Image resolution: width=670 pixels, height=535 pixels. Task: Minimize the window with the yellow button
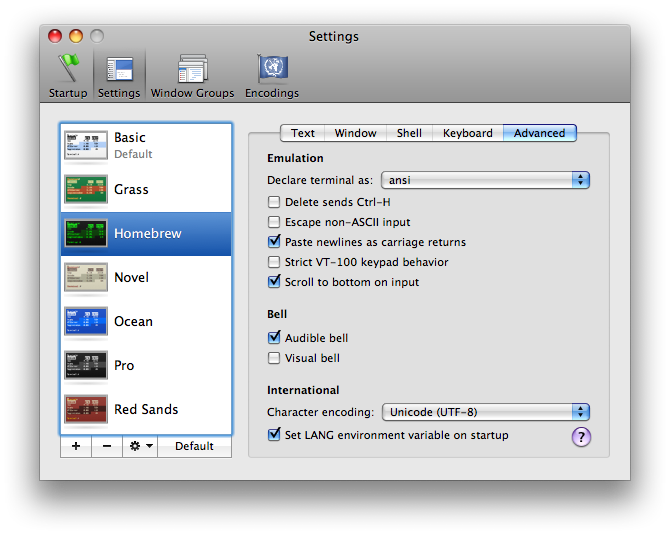(76, 36)
